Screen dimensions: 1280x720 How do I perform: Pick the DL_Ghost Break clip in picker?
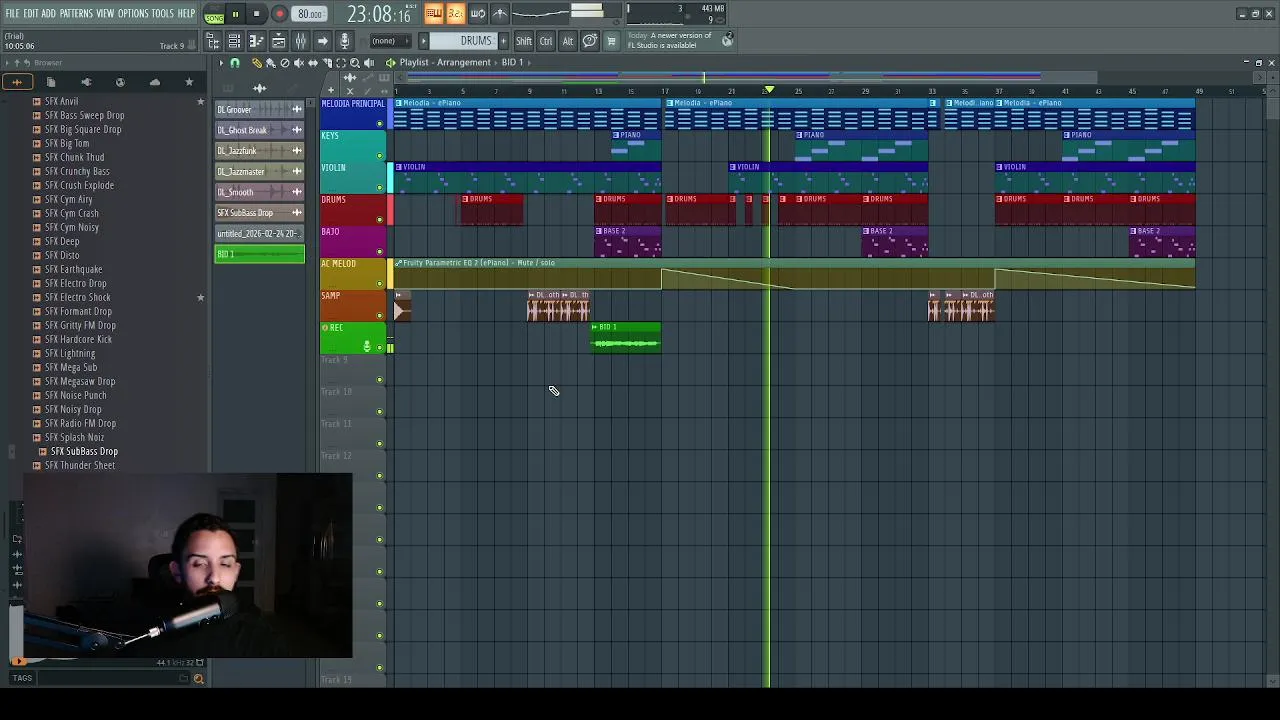coord(260,130)
